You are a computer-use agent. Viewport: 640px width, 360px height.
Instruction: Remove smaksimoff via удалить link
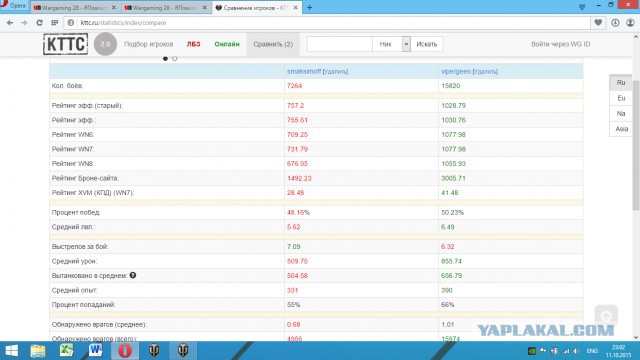[335, 71]
